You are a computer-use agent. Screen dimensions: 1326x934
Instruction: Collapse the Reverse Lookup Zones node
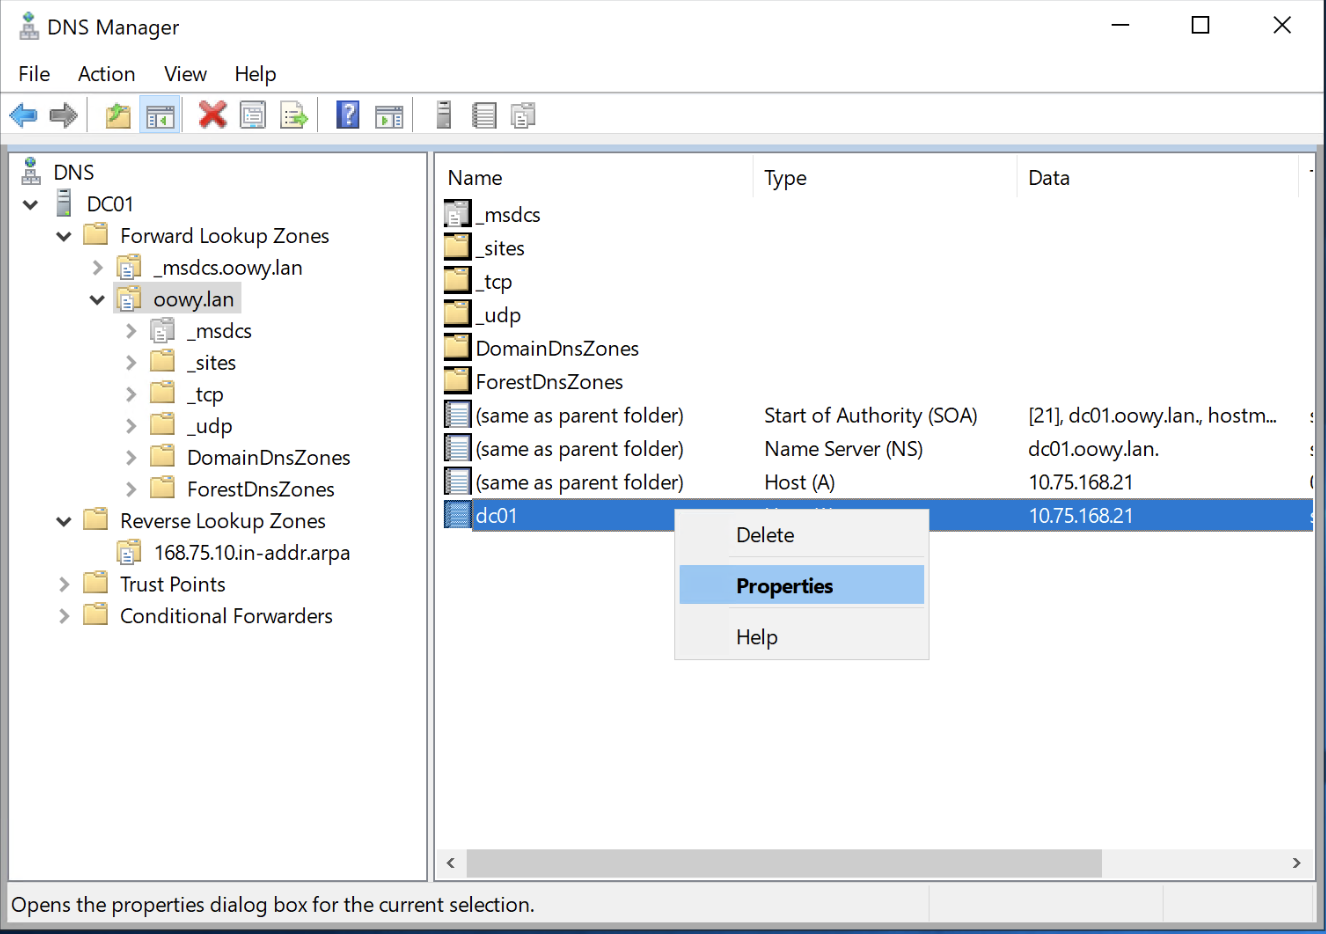coord(64,521)
